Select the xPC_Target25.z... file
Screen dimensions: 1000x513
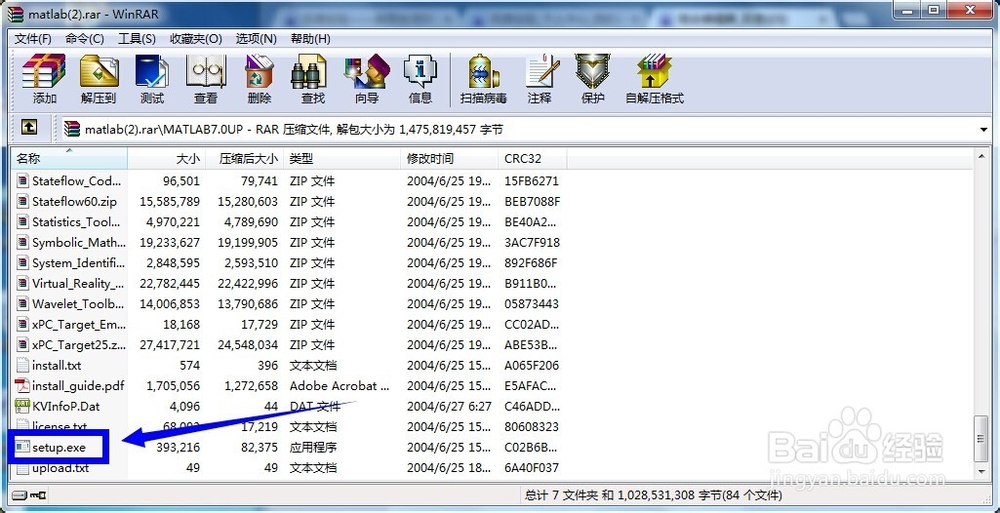pos(79,345)
